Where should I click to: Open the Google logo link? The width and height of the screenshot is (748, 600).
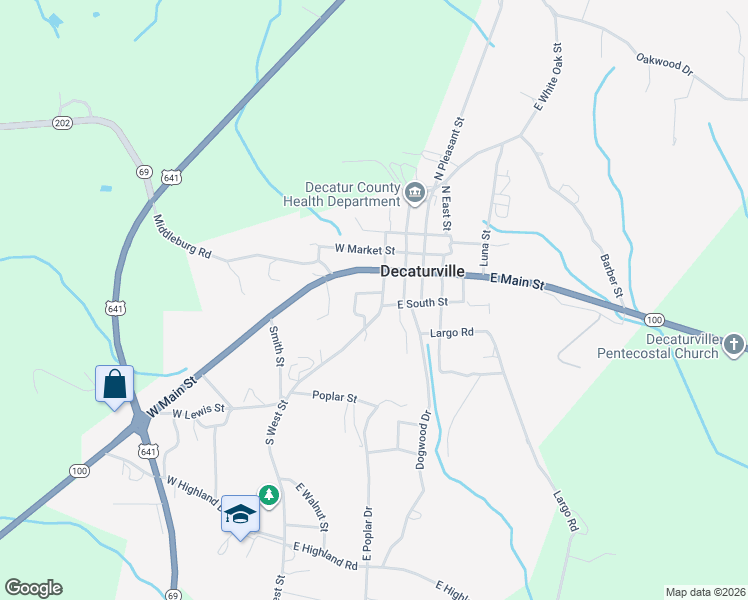pos(33,588)
